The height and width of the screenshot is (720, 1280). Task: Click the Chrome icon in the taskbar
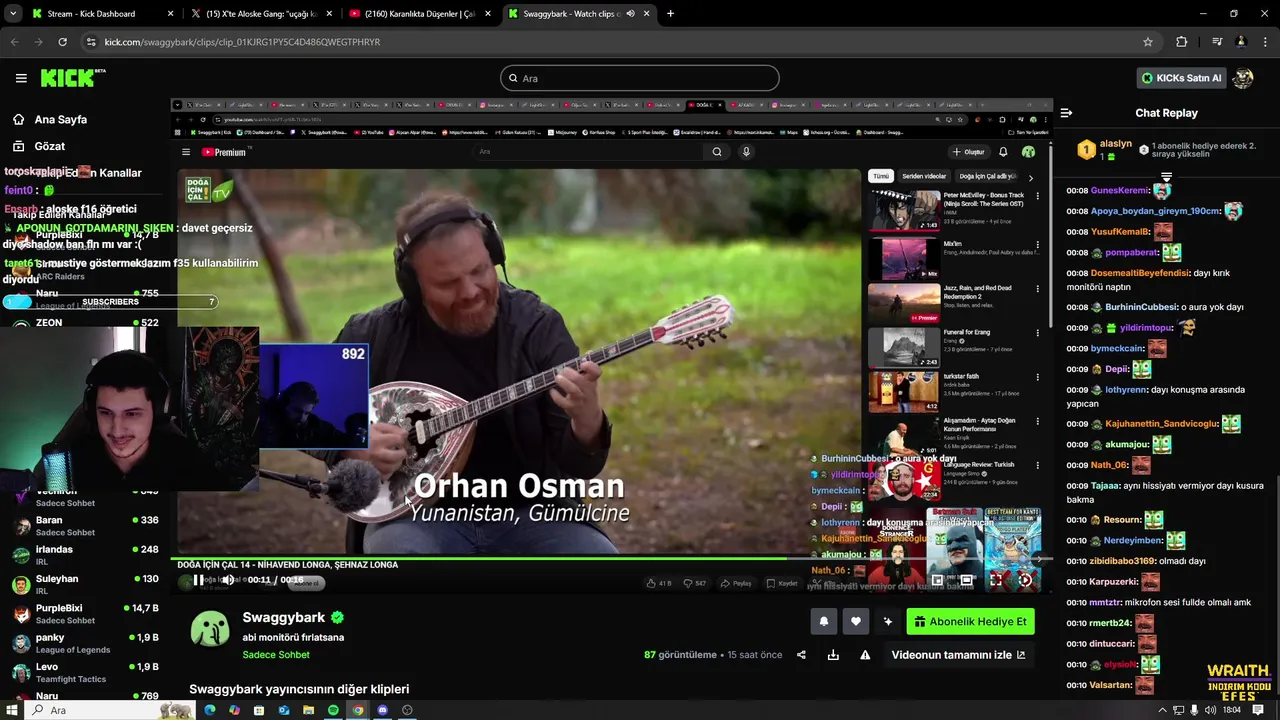358,710
